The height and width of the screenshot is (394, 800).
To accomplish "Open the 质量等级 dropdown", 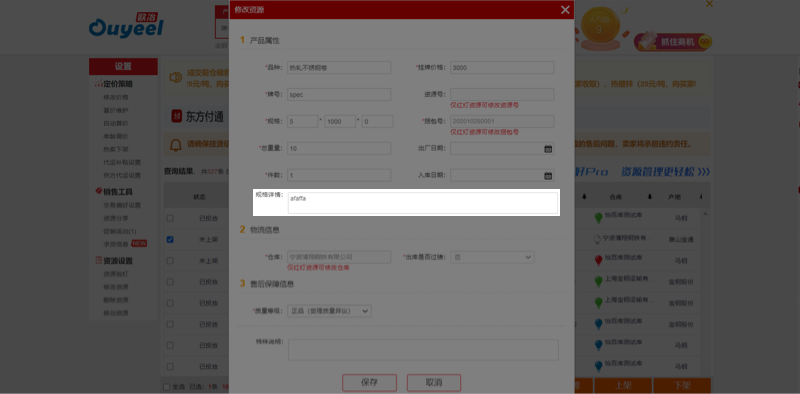I will point(329,311).
